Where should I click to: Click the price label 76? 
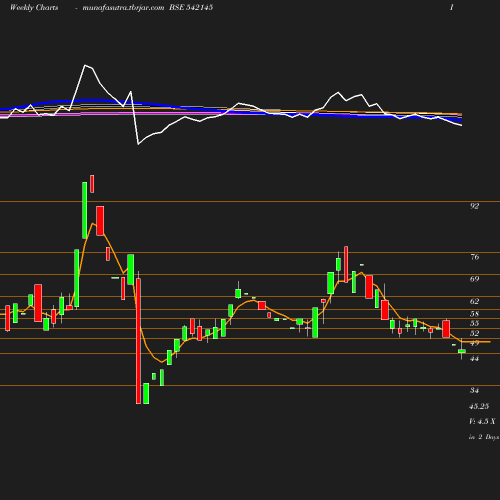[475, 257]
